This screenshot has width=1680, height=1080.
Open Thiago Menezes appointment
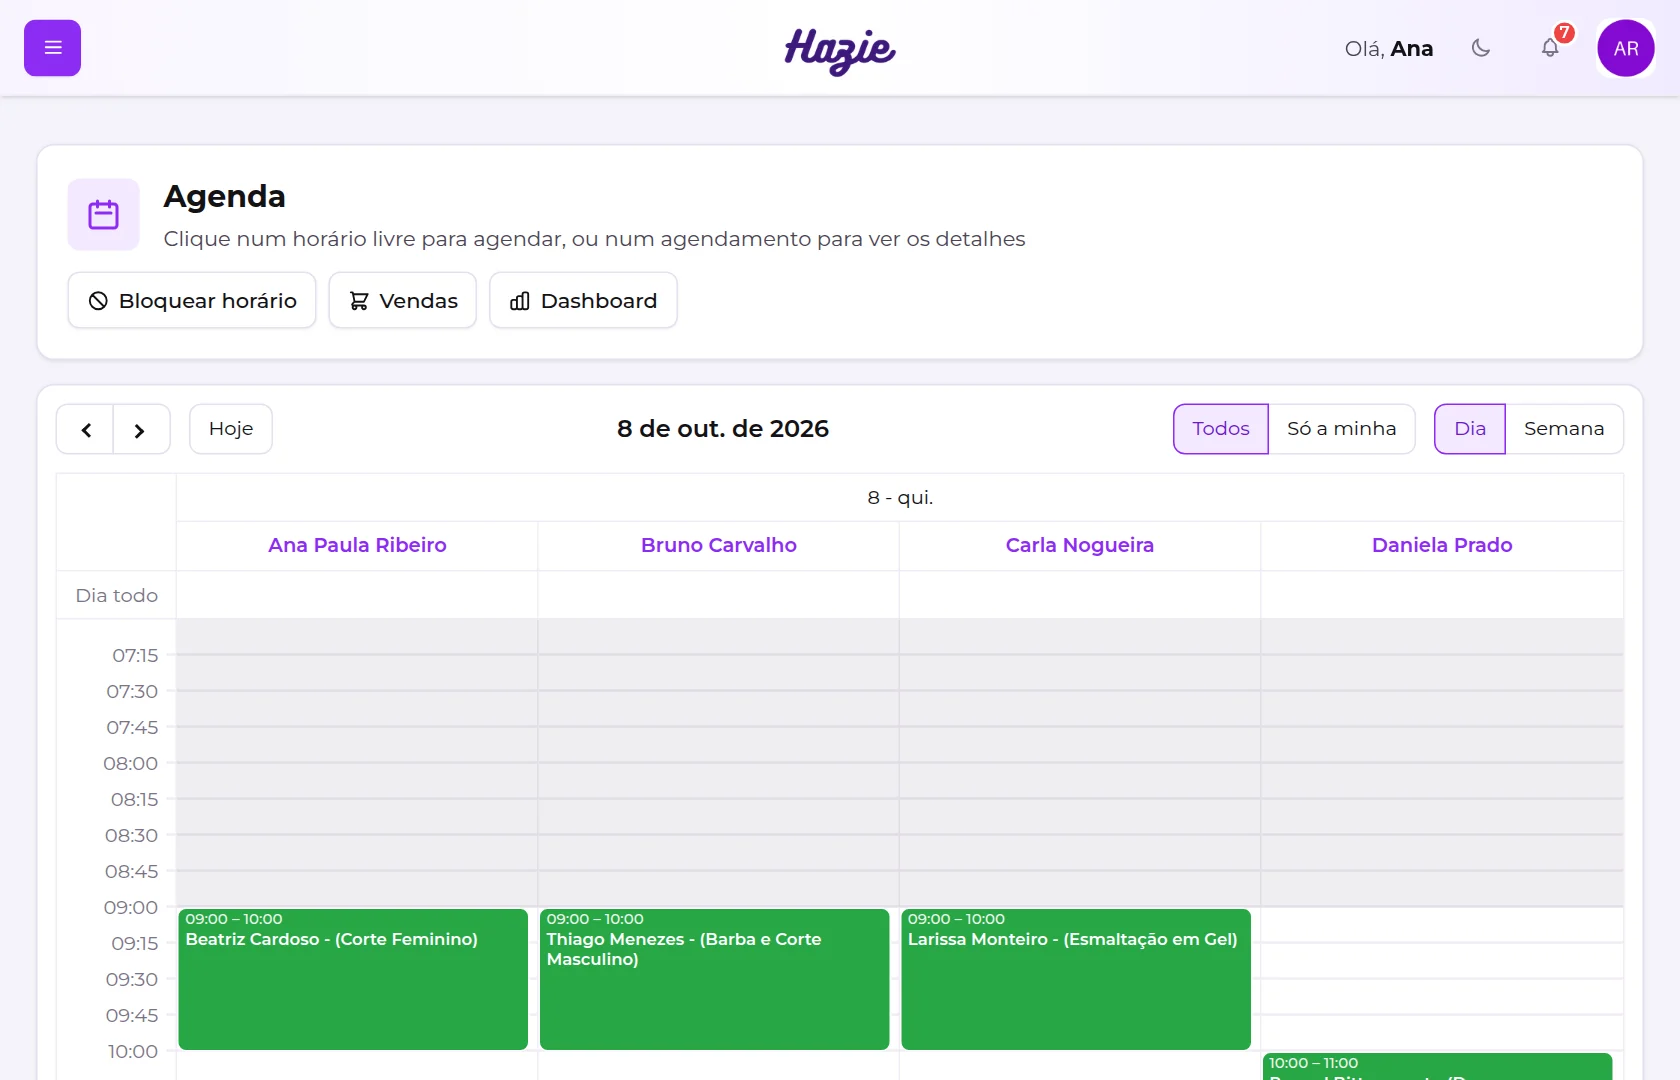[x=714, y=979]
